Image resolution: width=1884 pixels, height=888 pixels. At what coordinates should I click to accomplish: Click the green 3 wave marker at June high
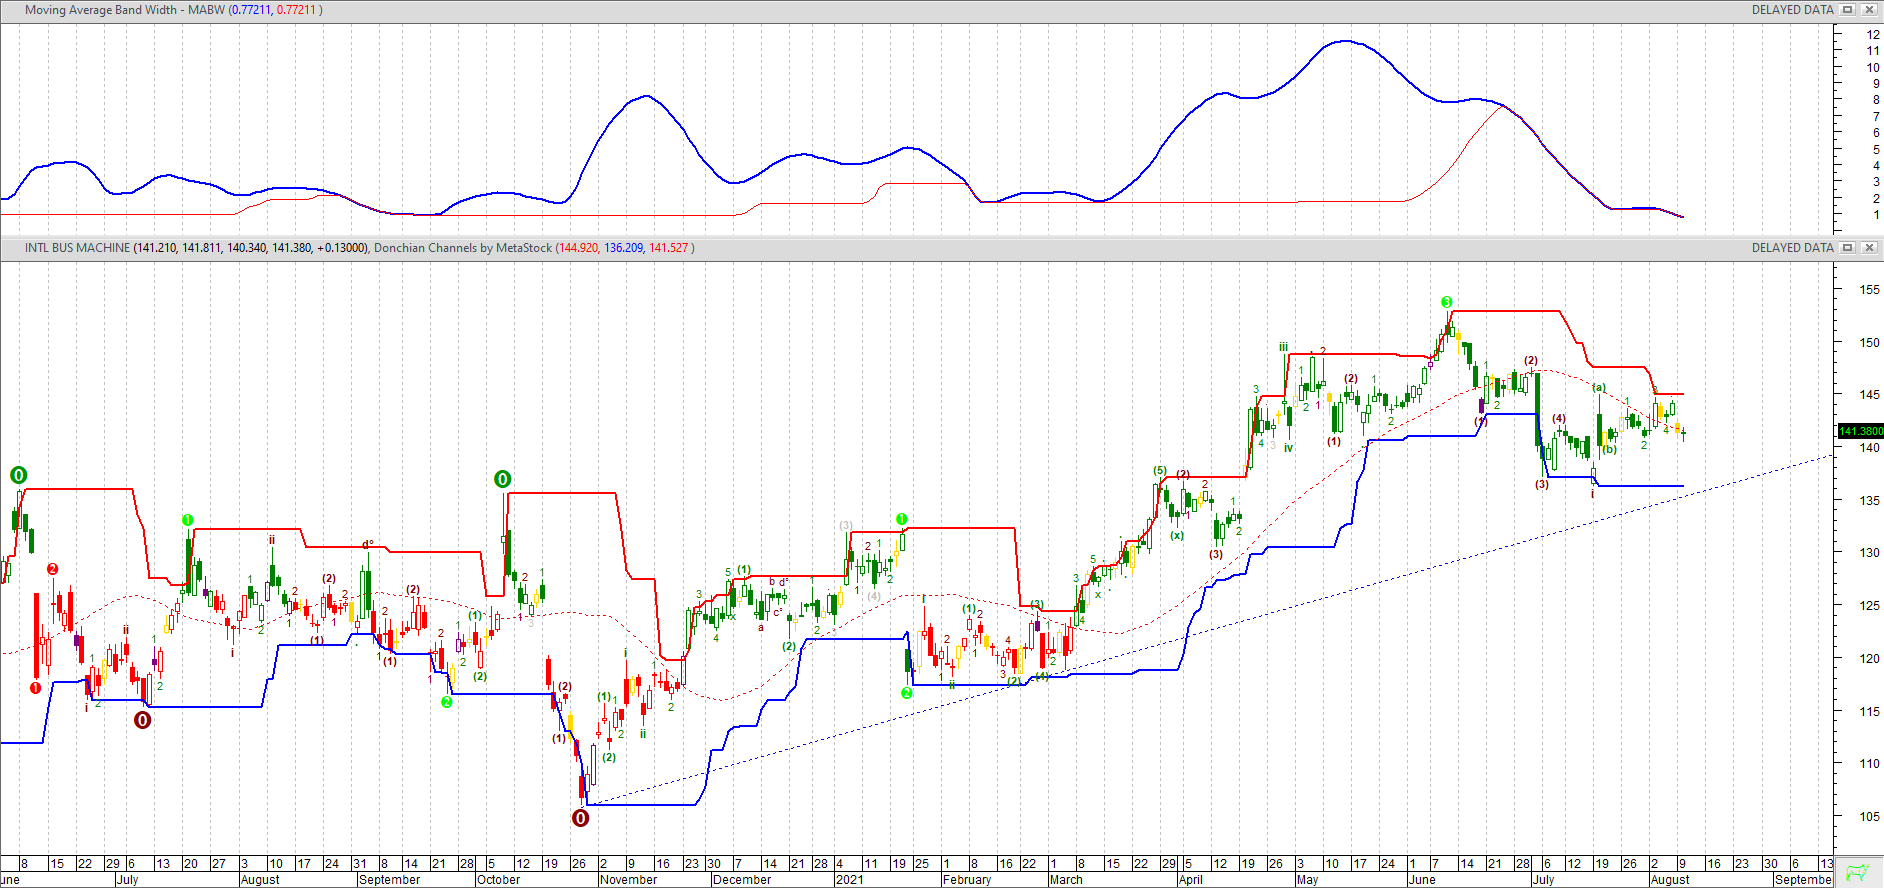[1446, 302]
